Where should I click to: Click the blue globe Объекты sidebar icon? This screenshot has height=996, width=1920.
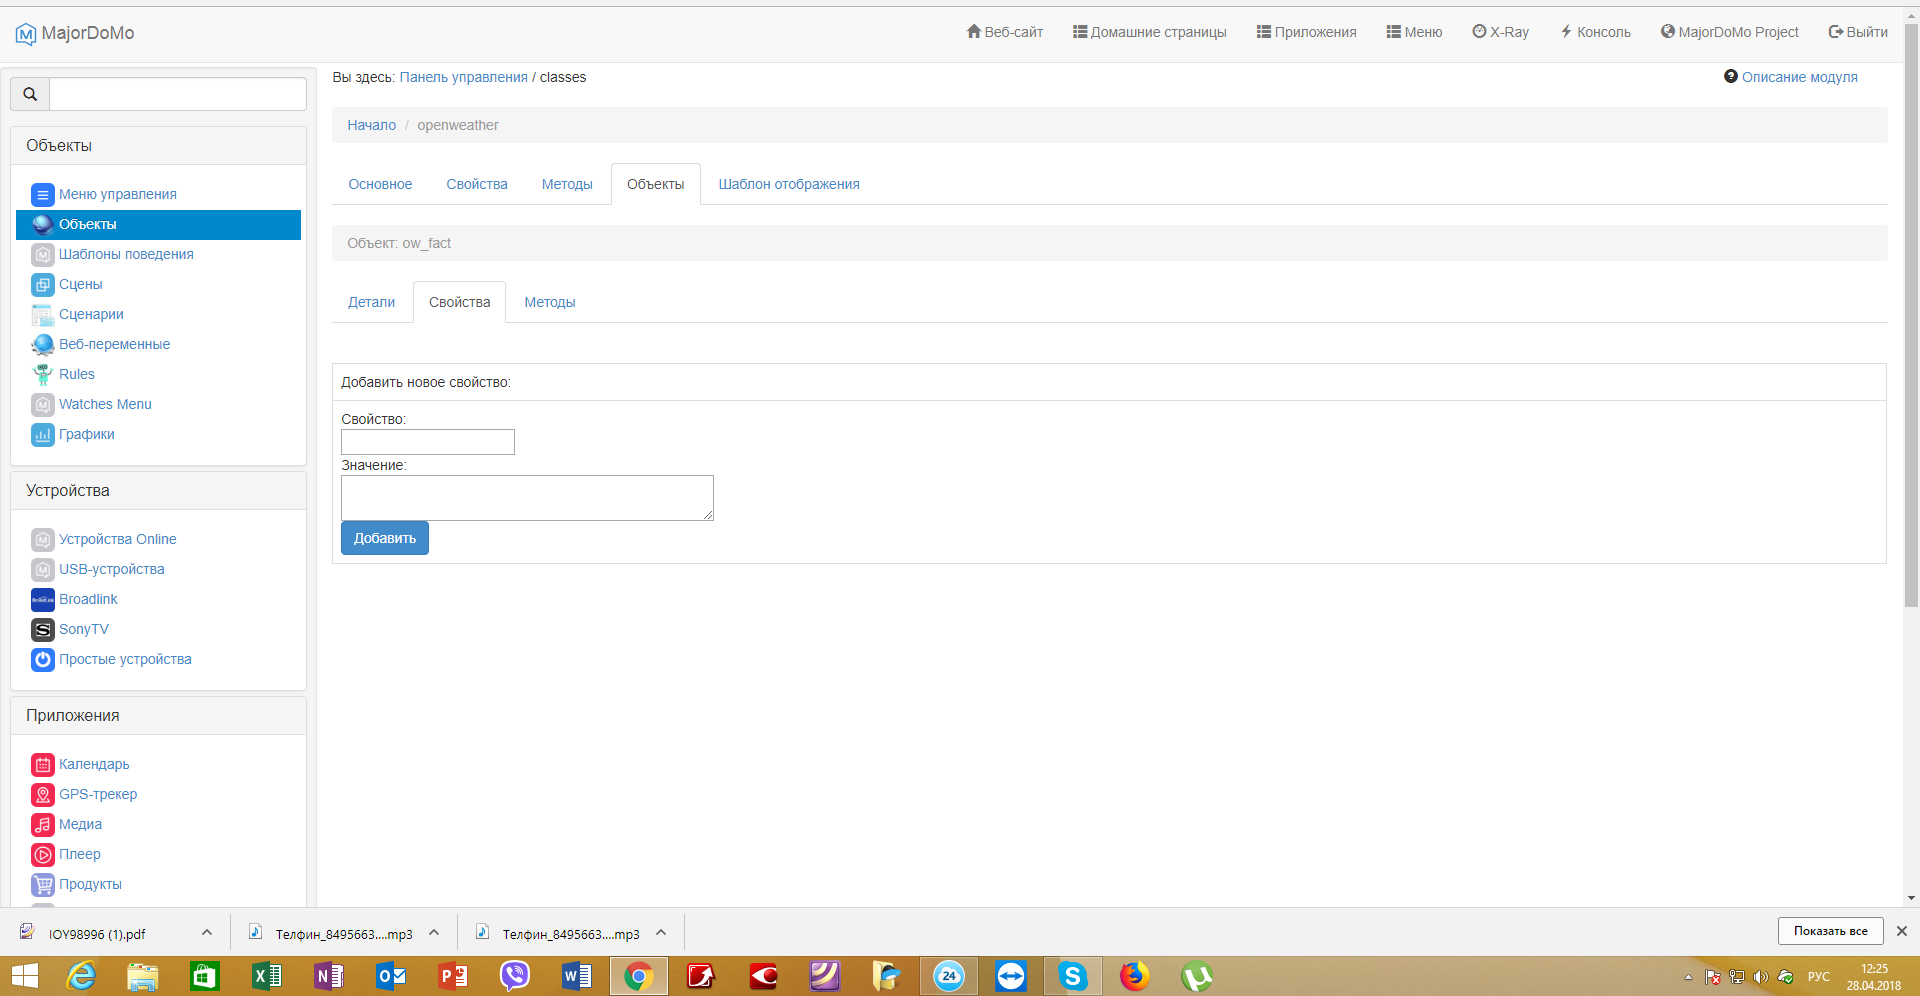[42, 225]
